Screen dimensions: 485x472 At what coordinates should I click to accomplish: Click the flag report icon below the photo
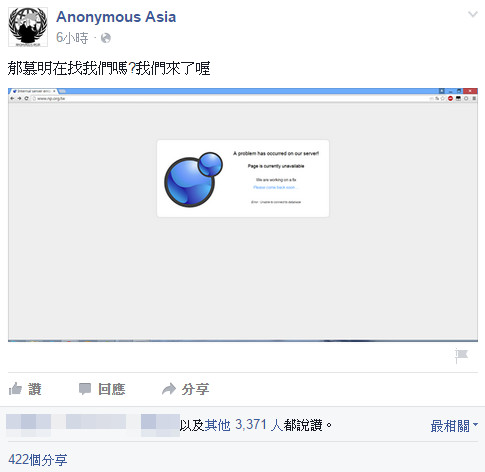pos(462,356)
